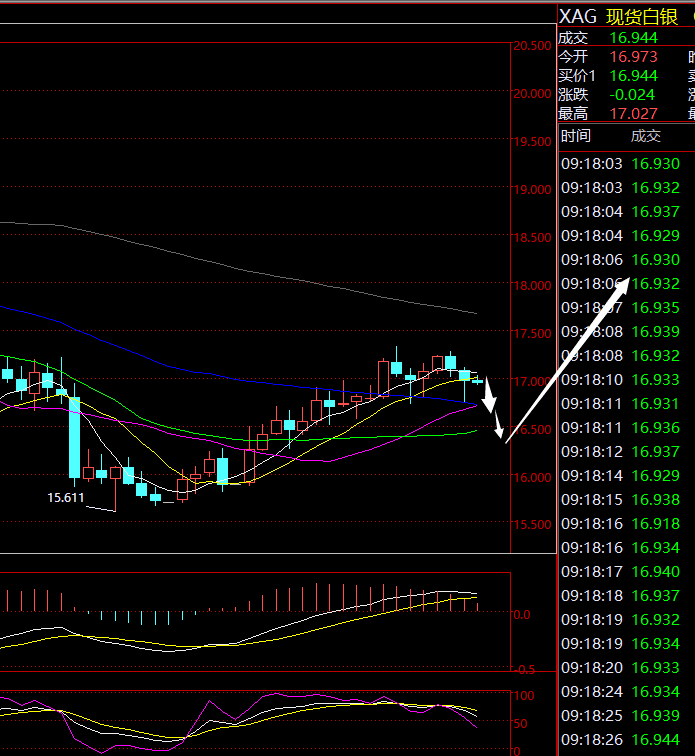Click the 时间 column header
The width and height of the screenshot is (695, 756).
[575, 136]
